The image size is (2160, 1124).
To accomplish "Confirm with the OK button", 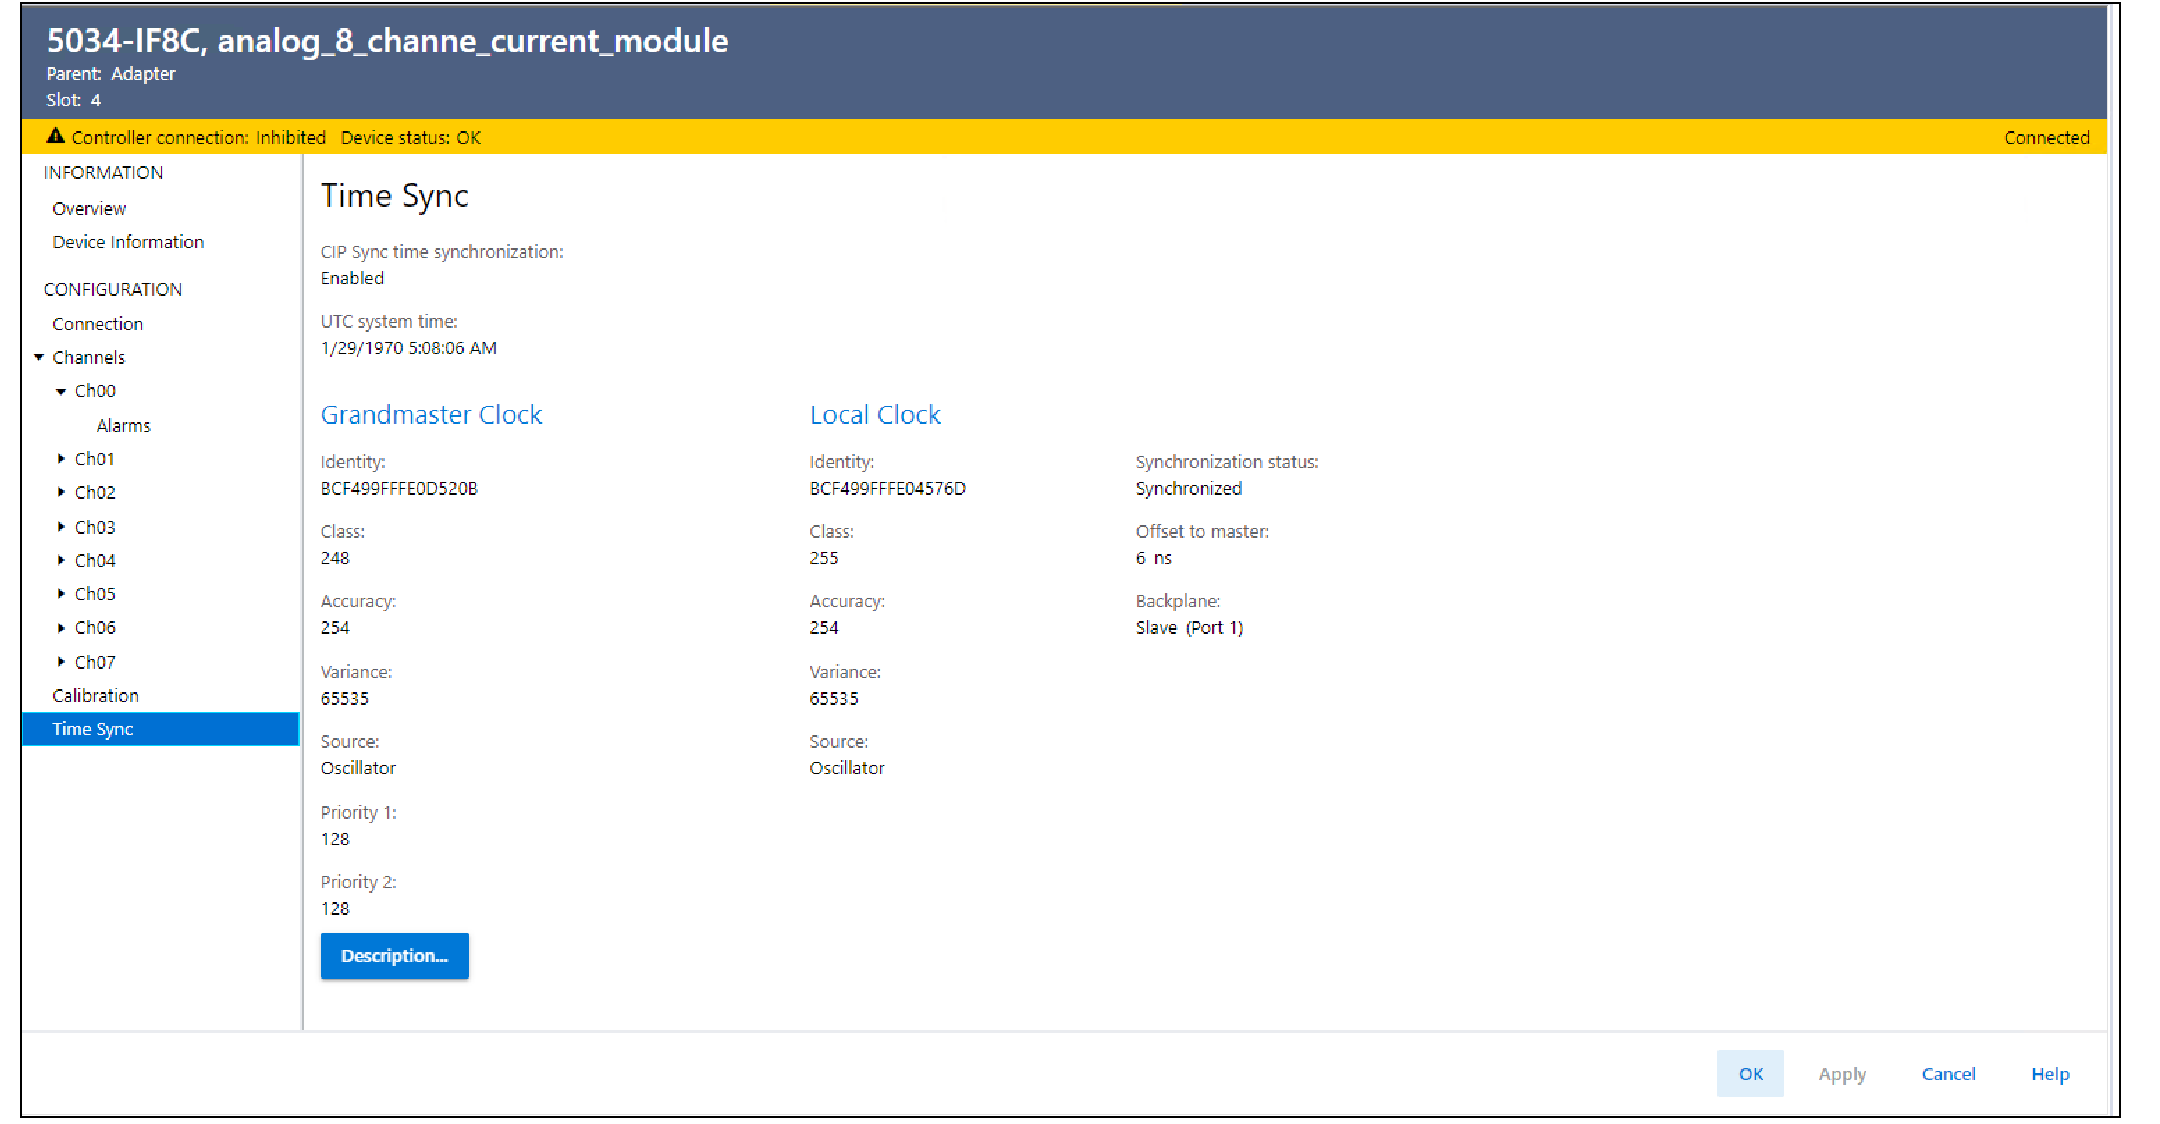I will pos(1751,1074).
